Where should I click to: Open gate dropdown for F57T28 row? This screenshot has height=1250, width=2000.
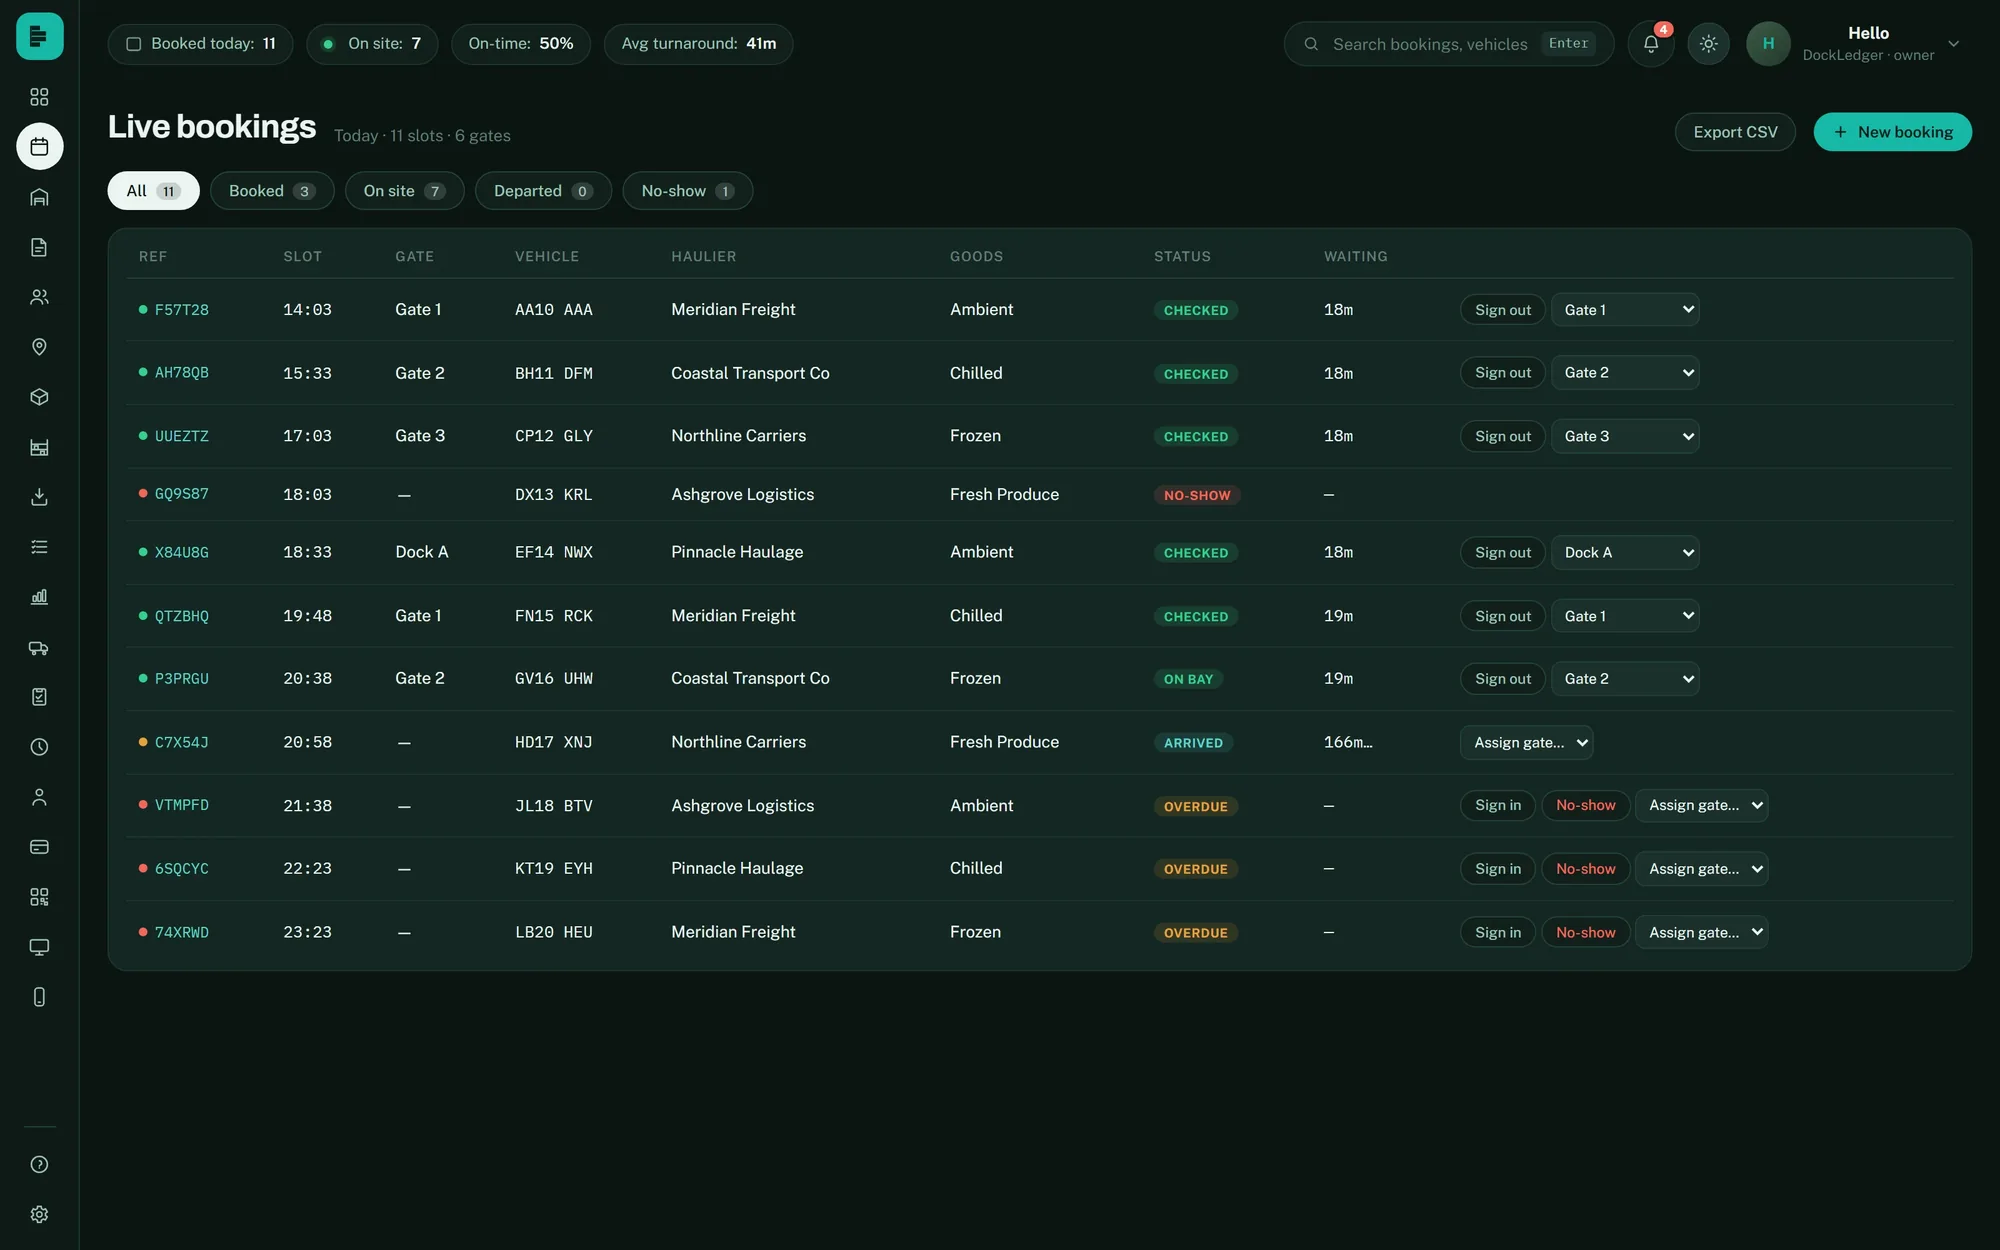[x=1625, y=310]
